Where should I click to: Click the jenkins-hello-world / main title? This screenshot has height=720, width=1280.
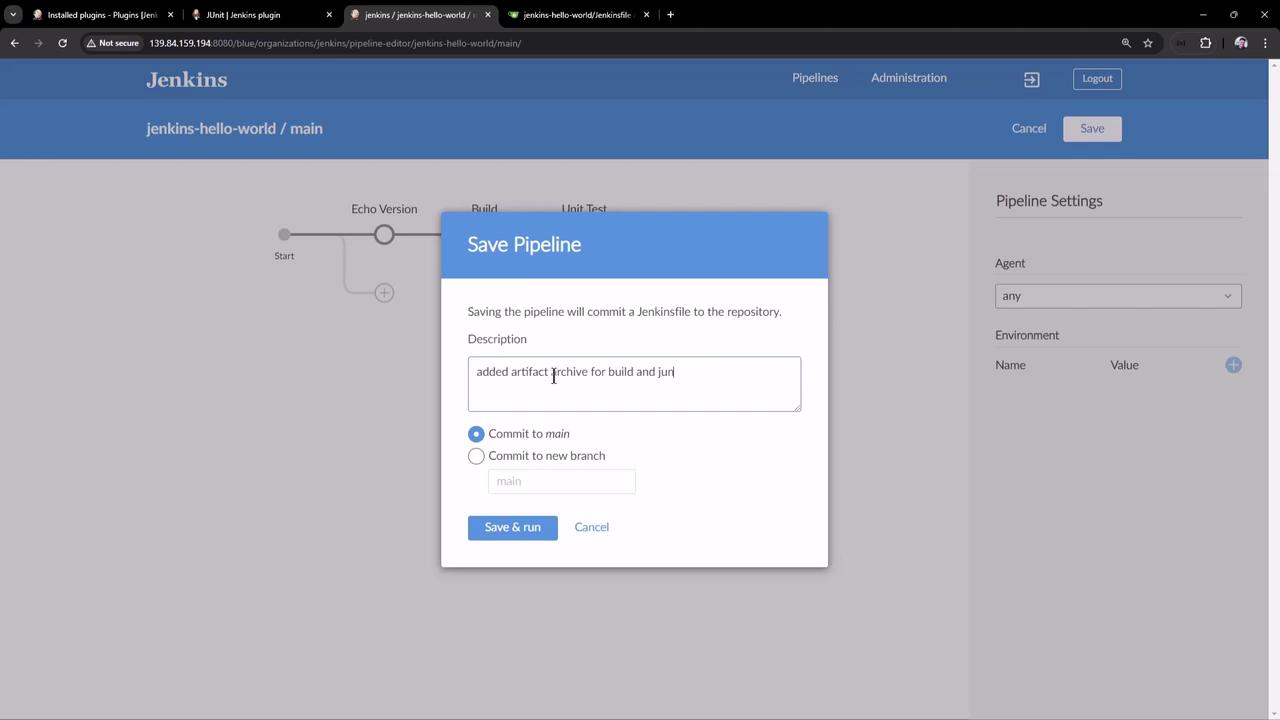click(234, 129)
